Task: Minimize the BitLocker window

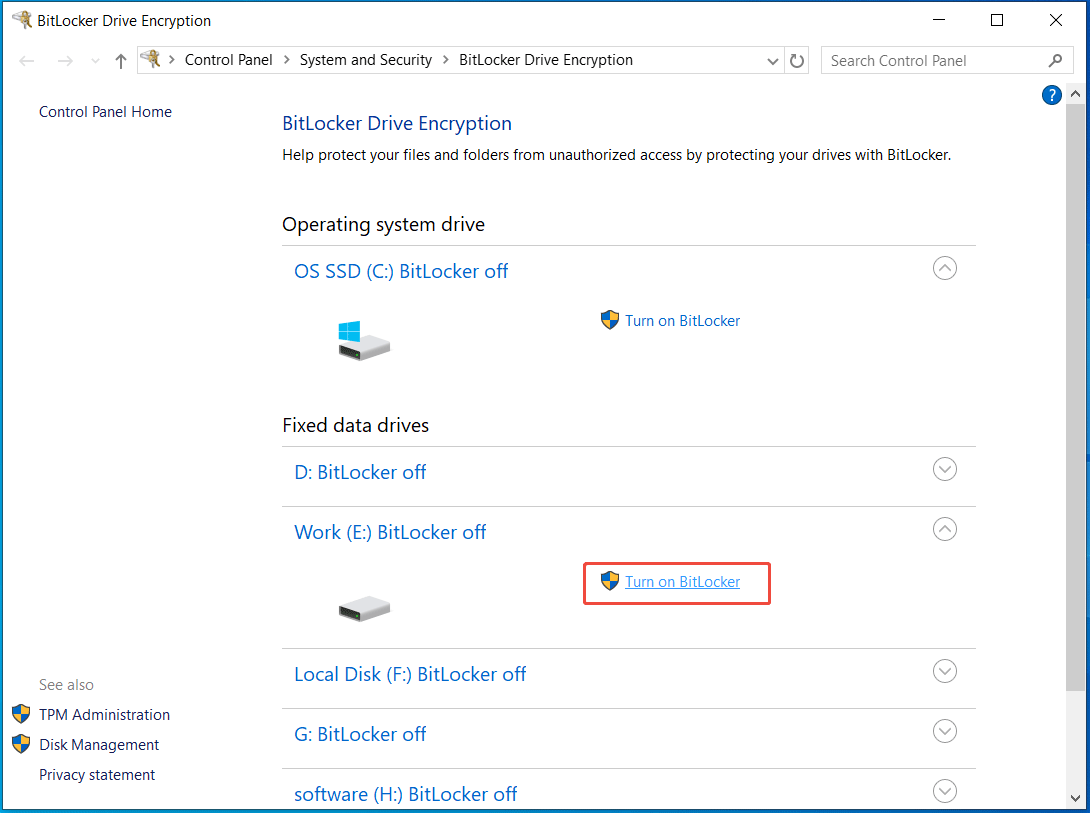Action: [938, 20]
